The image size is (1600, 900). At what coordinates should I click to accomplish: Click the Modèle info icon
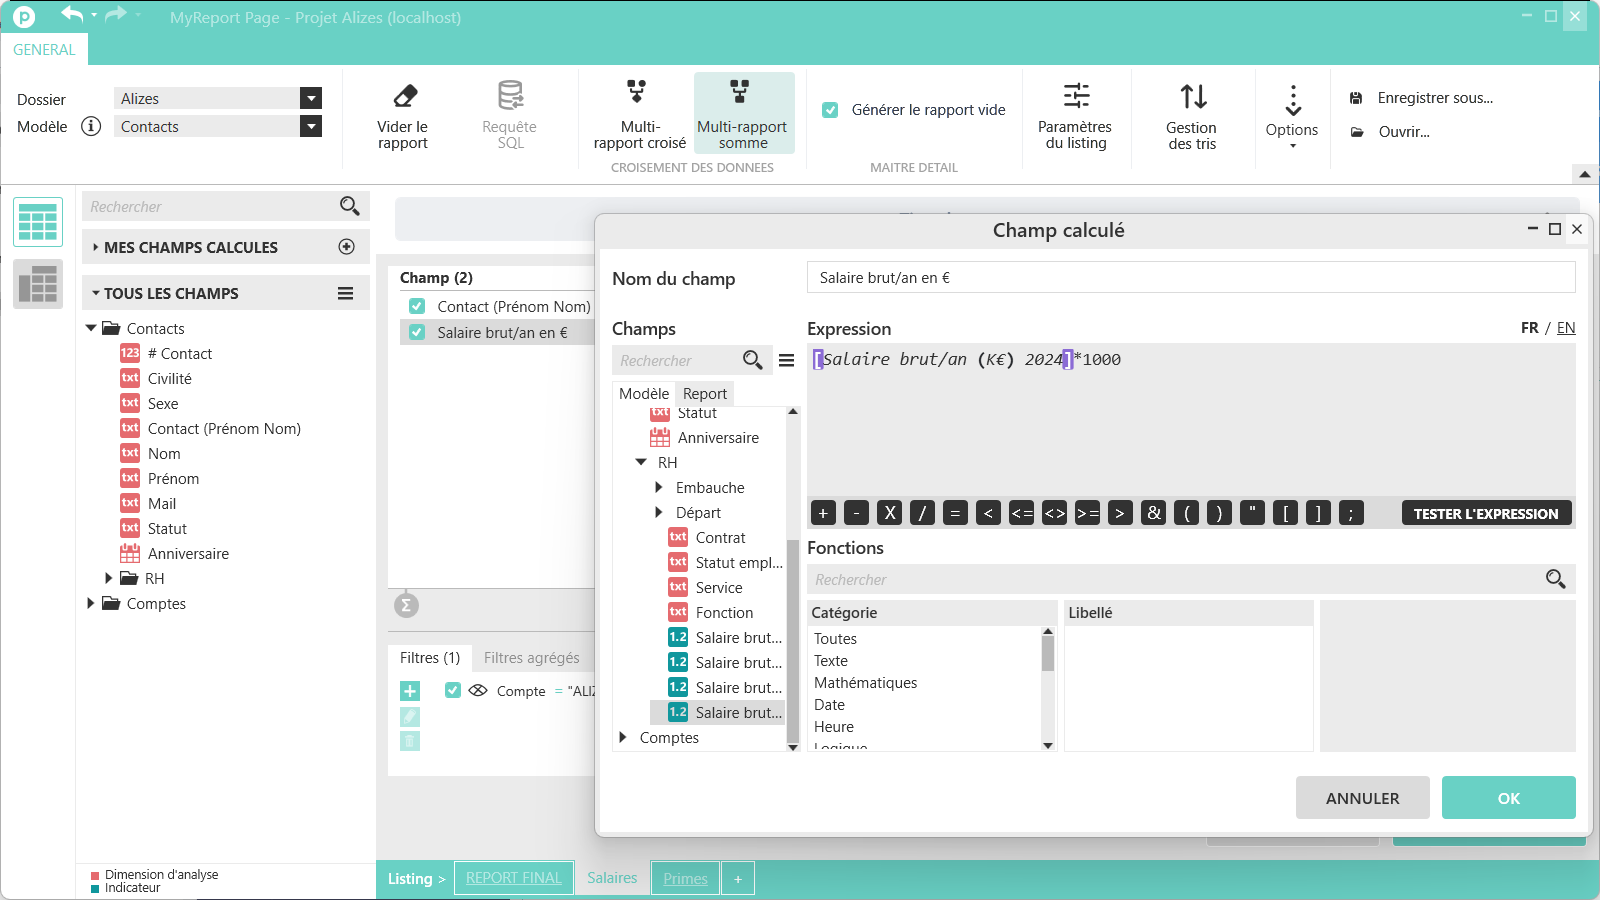pyautogui.click(x=91, y=126)
